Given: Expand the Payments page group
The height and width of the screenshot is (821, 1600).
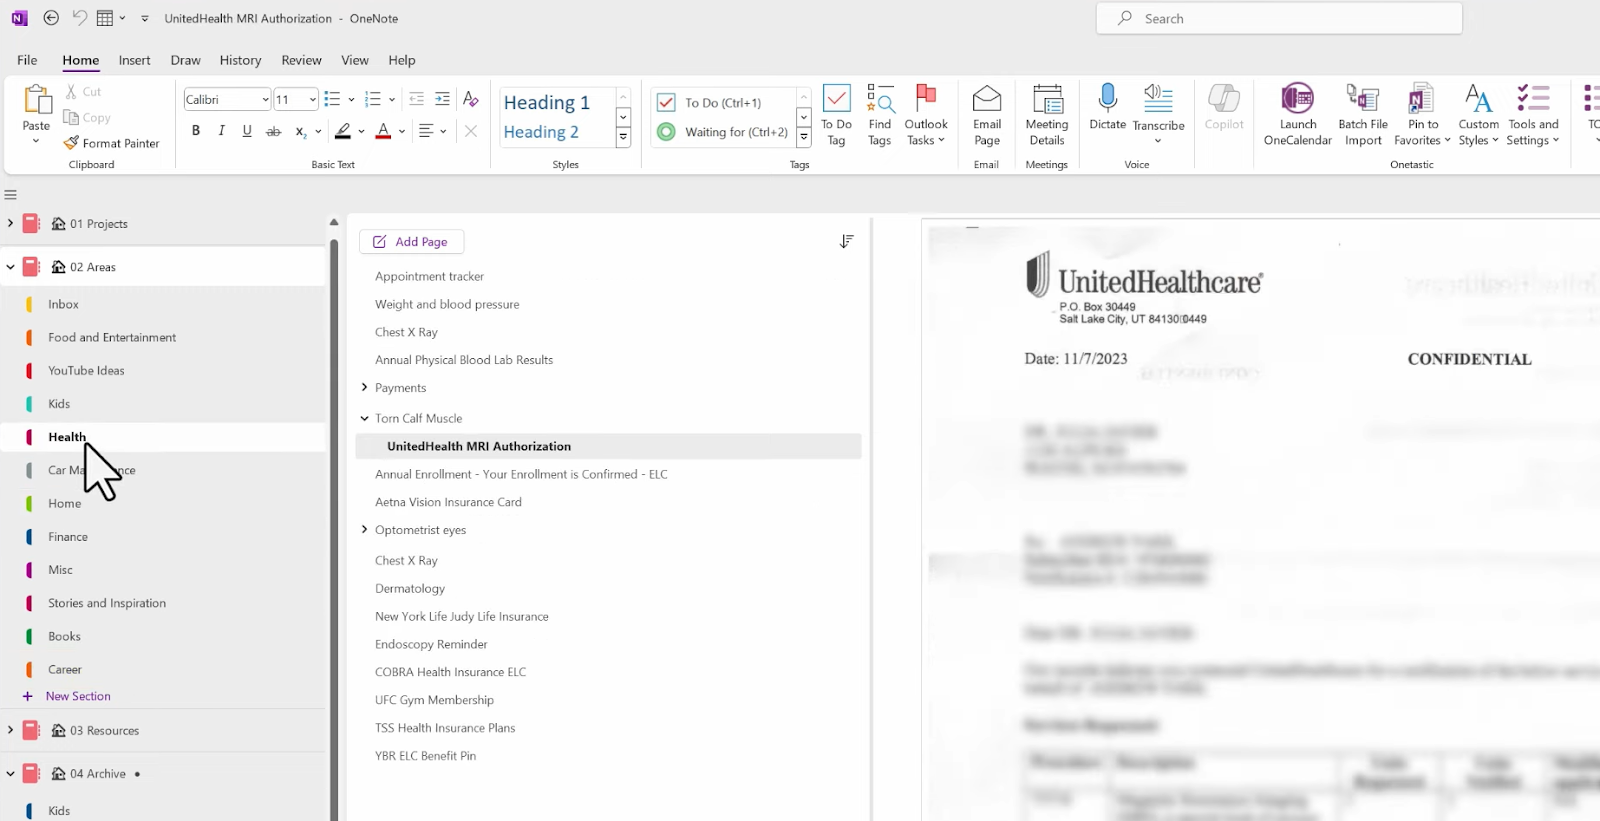Looking at the screenshot, I should point(364,387).
